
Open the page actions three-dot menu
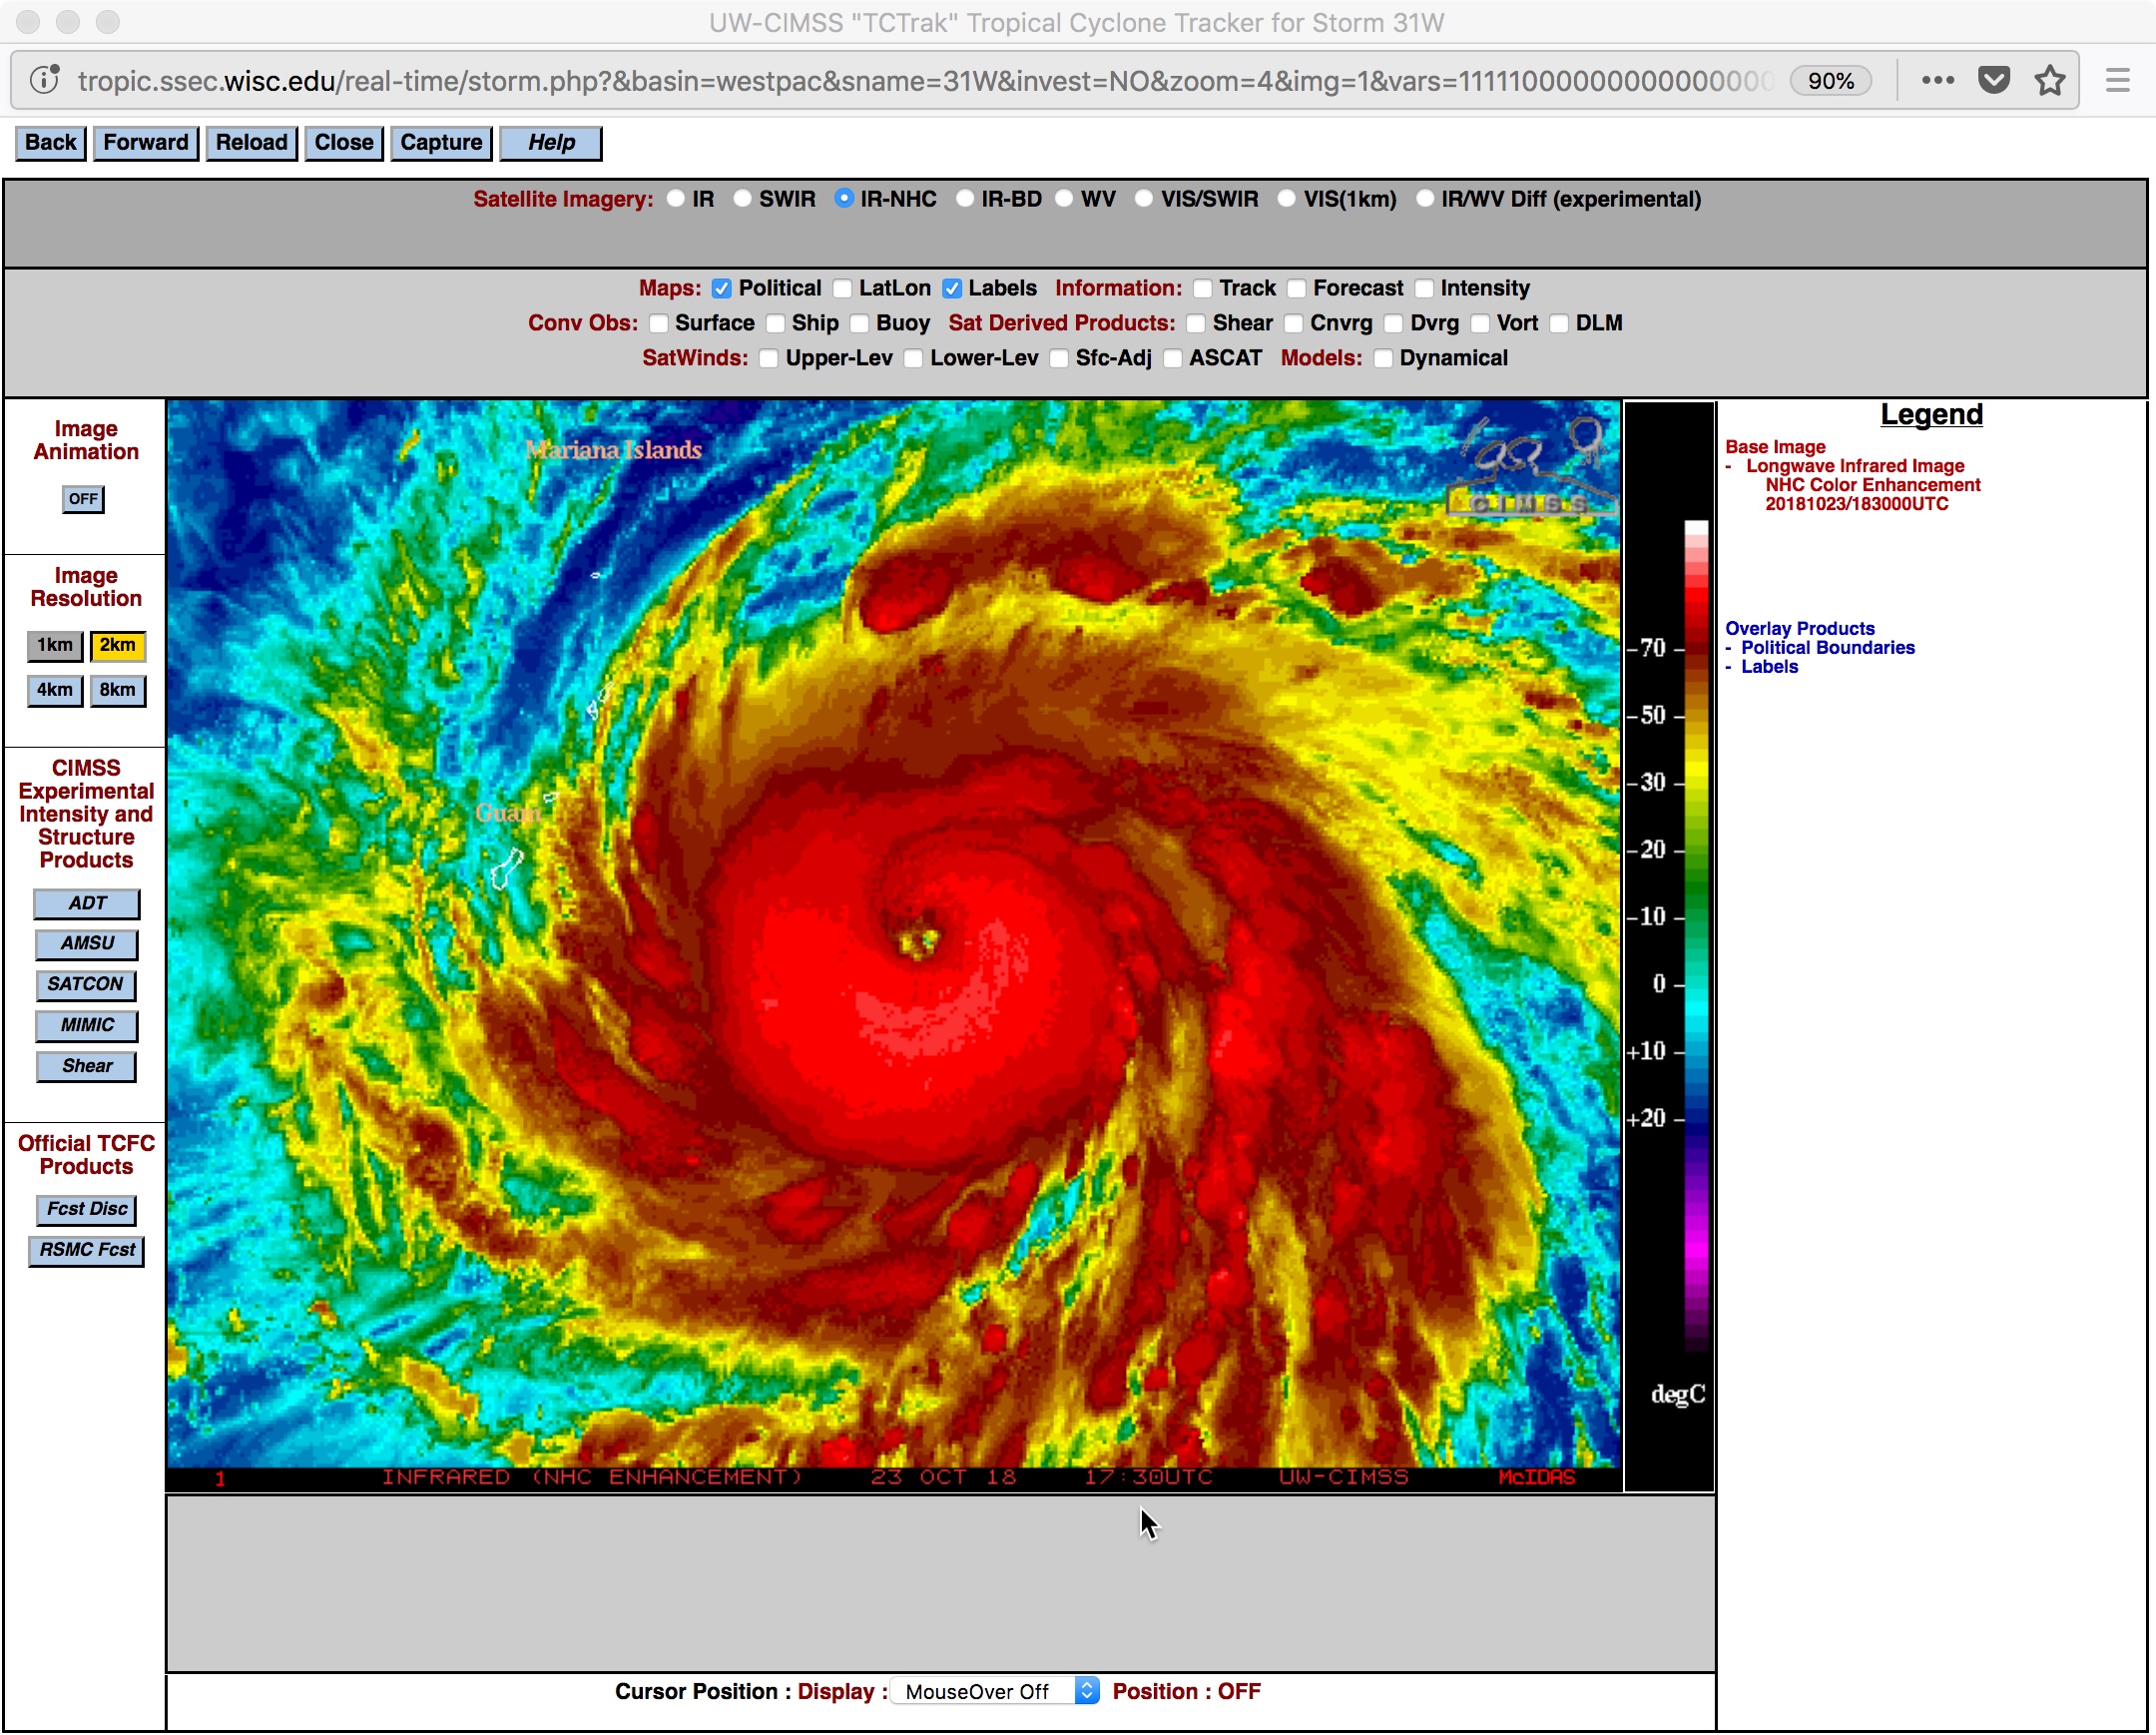click(x=1938, y=80)
